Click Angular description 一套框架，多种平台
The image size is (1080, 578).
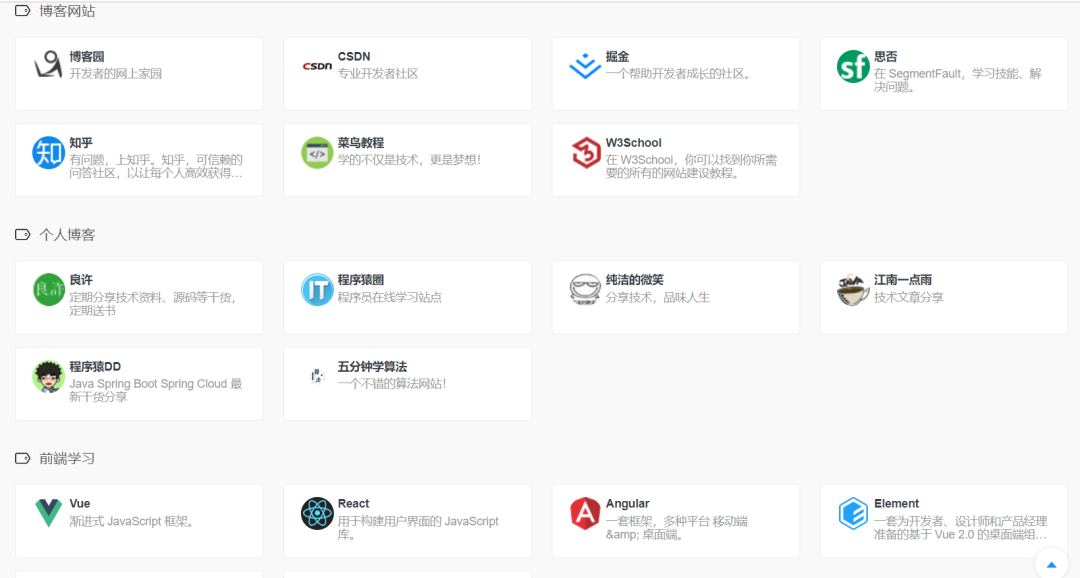pyautogui.click(x=676, y=528)
